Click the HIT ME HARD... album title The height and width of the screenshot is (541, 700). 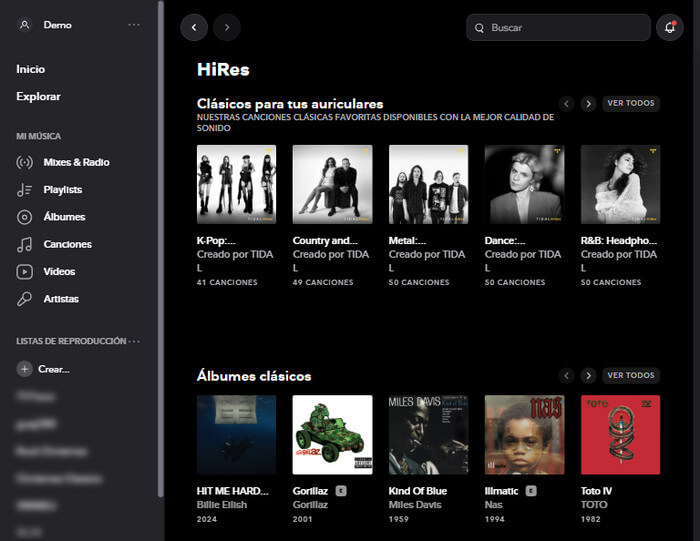tap(233, 491)
